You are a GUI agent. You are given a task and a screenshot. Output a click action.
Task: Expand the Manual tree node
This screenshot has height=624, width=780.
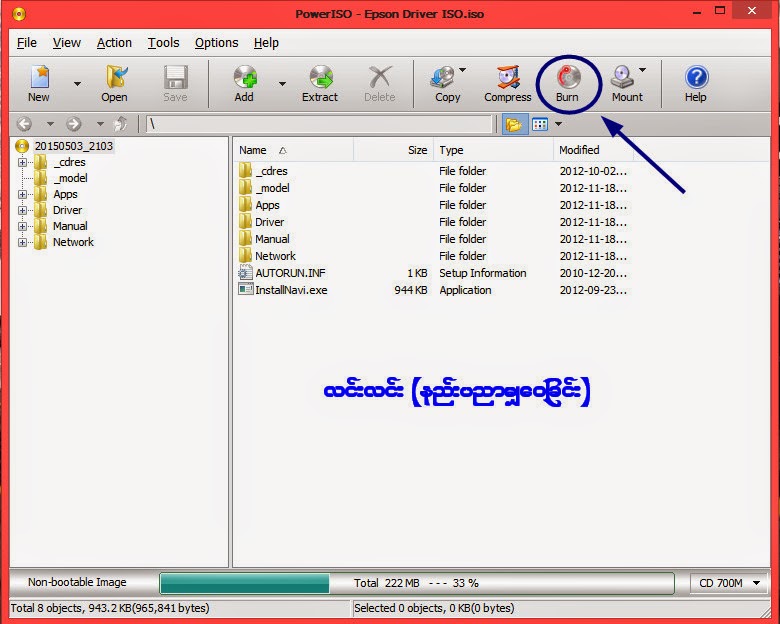[x=22, y=226]
